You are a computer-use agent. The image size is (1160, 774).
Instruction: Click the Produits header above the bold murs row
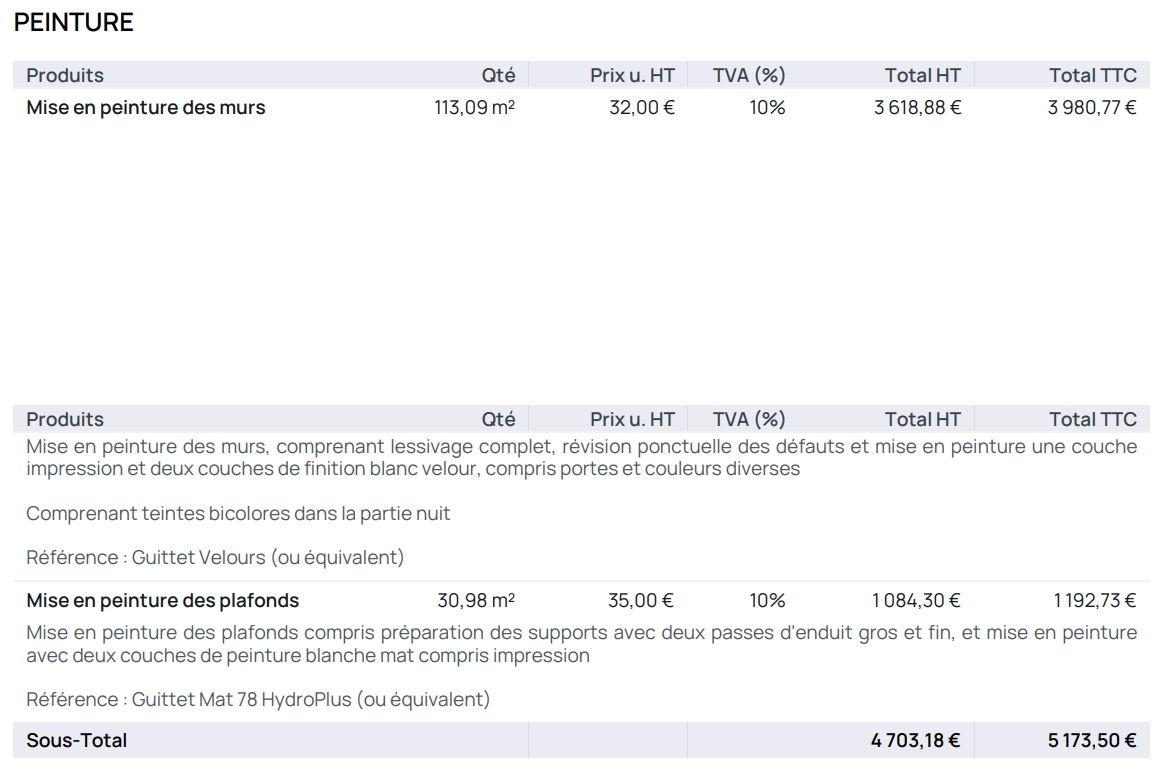click(65, 75)
